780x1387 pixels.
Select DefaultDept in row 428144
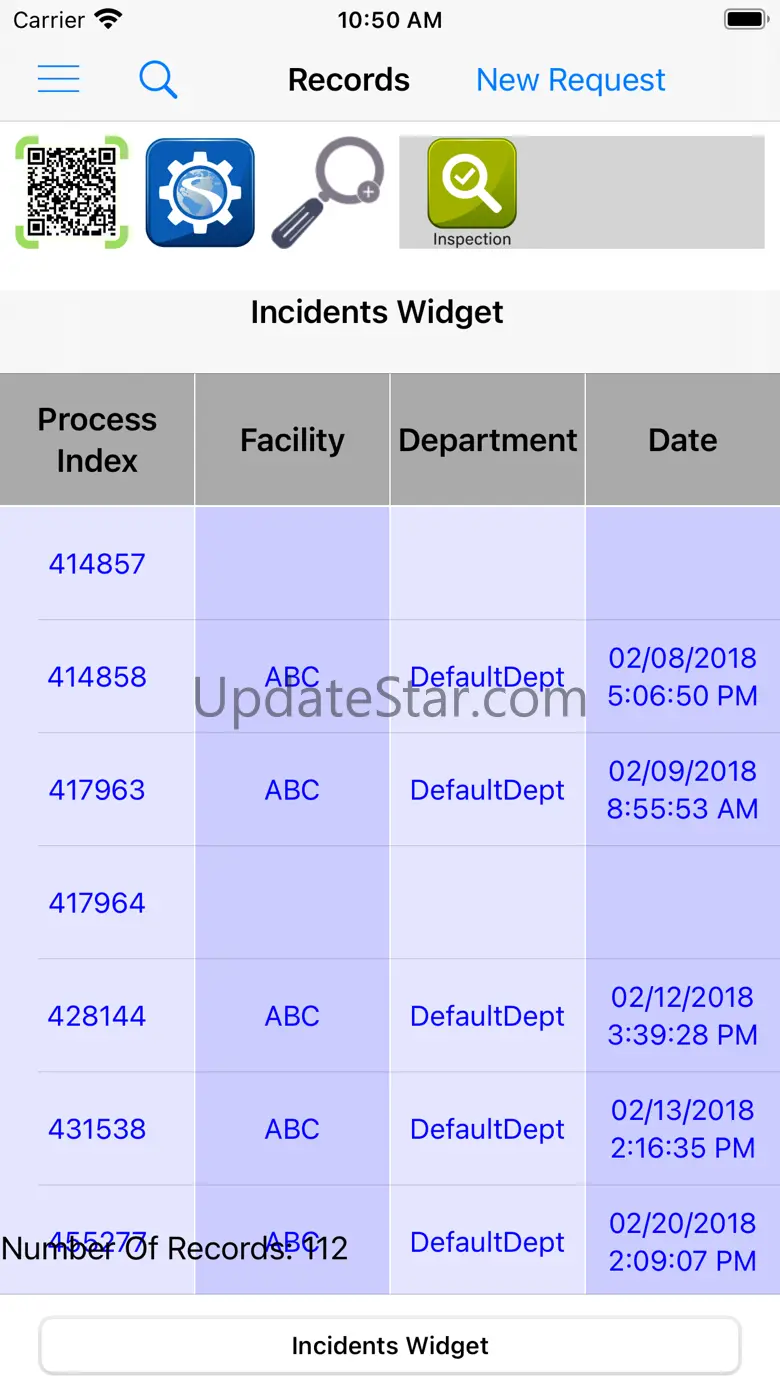coord(488,1016)
